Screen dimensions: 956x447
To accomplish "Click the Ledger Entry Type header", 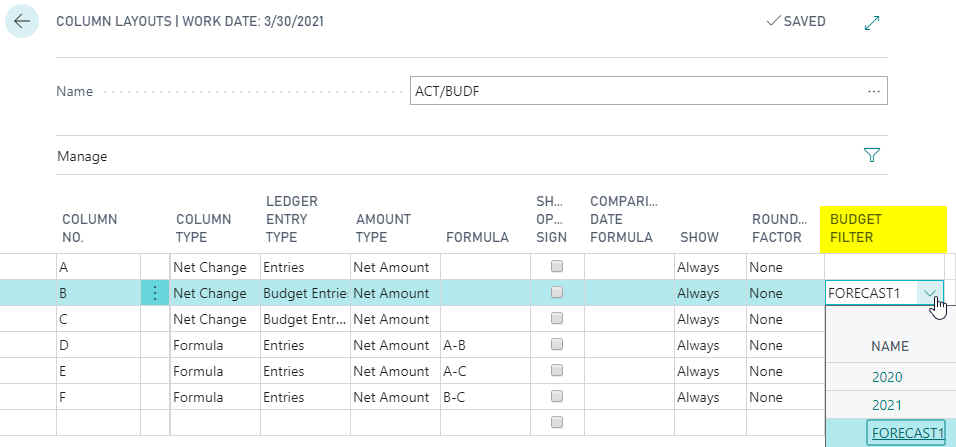I will tap(293, 219).
